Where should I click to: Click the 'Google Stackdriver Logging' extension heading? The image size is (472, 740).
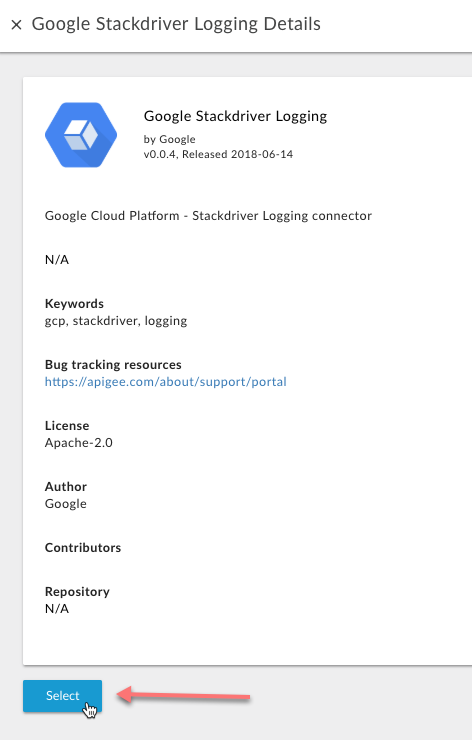235,116
